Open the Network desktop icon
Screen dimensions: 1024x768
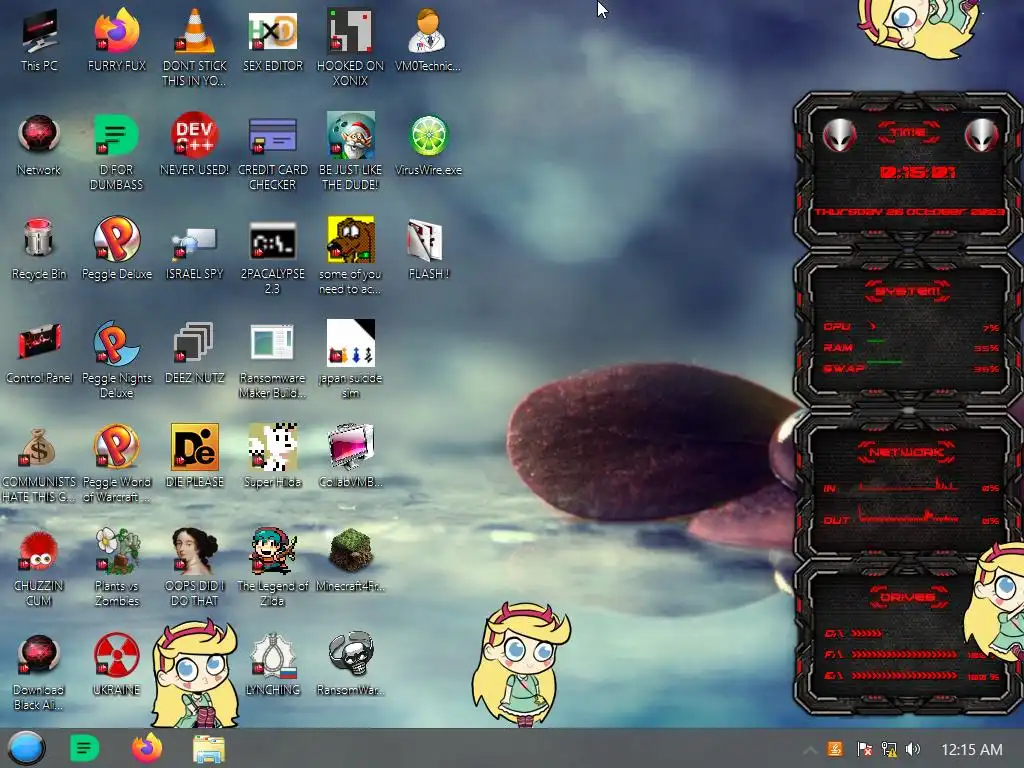[x=39, y=145]
